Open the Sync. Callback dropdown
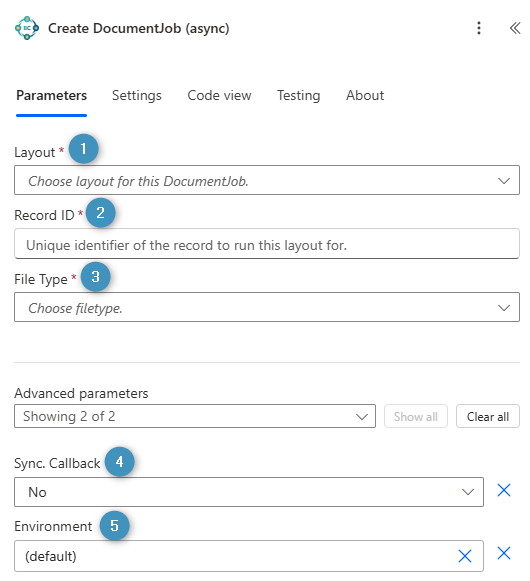 (249, 492)
